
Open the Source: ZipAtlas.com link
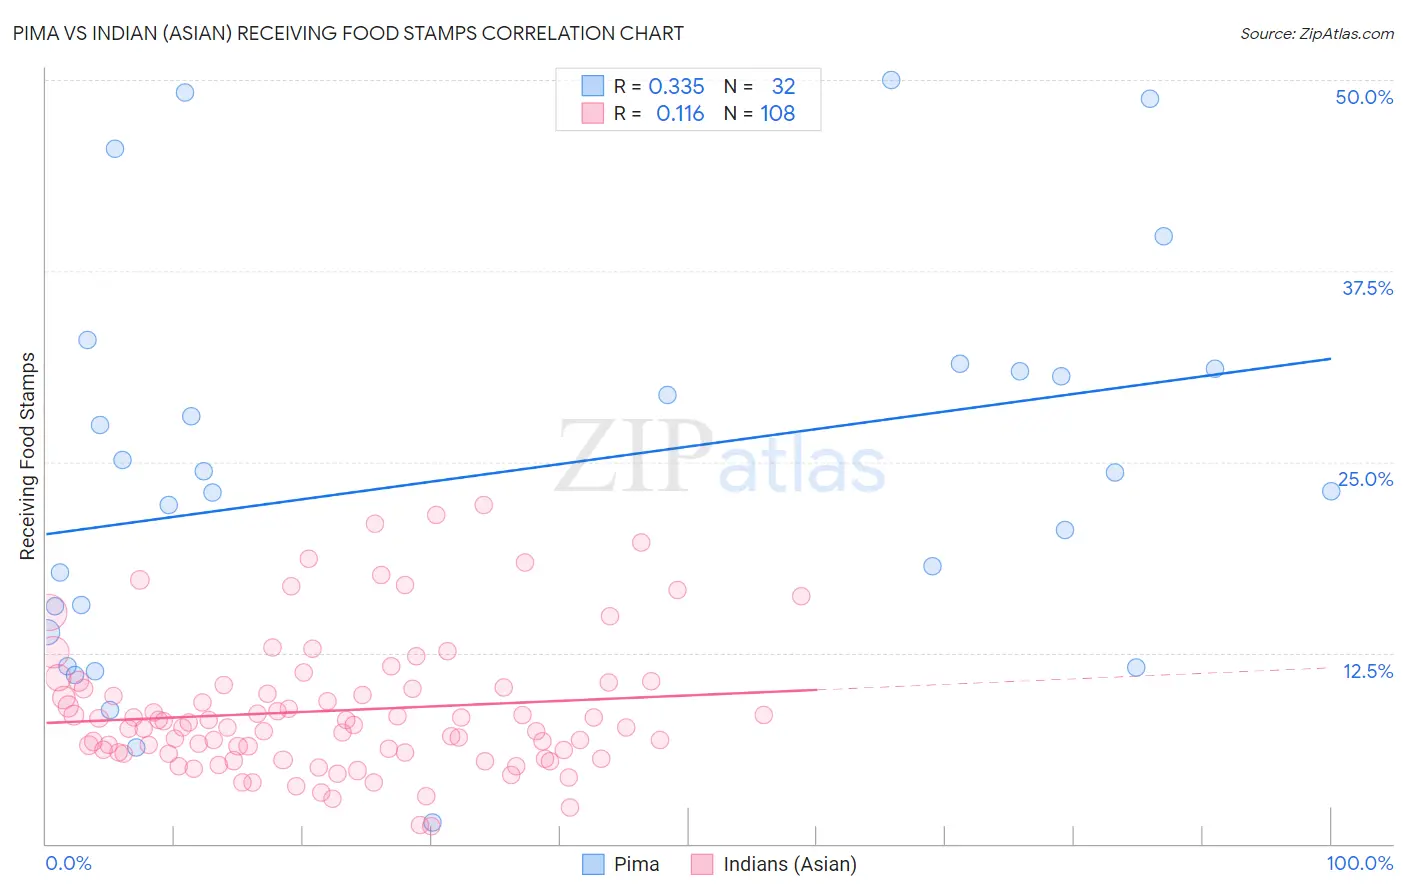[x=1317, y=33]
